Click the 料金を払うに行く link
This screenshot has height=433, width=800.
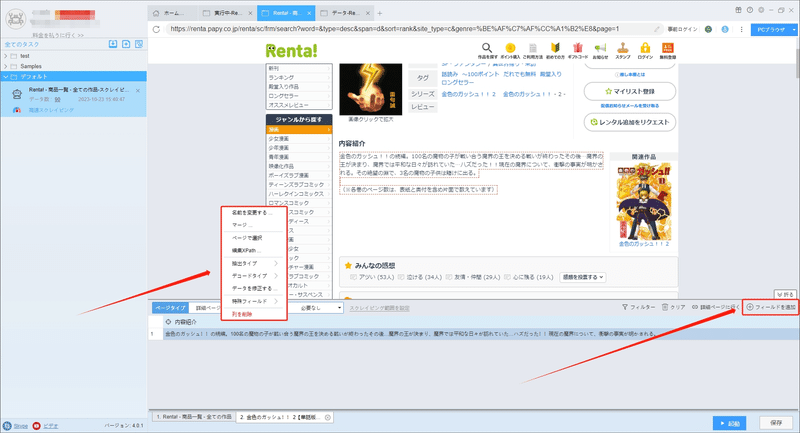point(58,35)
